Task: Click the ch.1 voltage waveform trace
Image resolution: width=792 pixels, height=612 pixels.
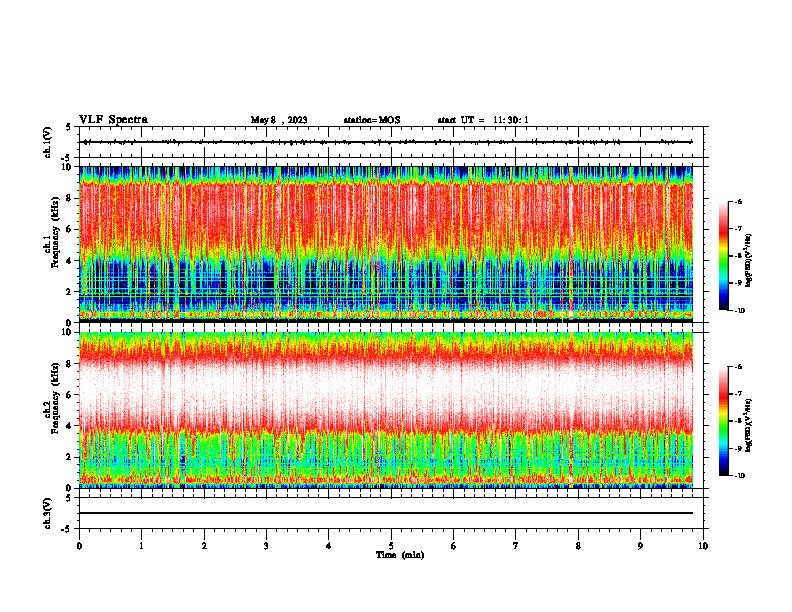Action: point(388,142)
